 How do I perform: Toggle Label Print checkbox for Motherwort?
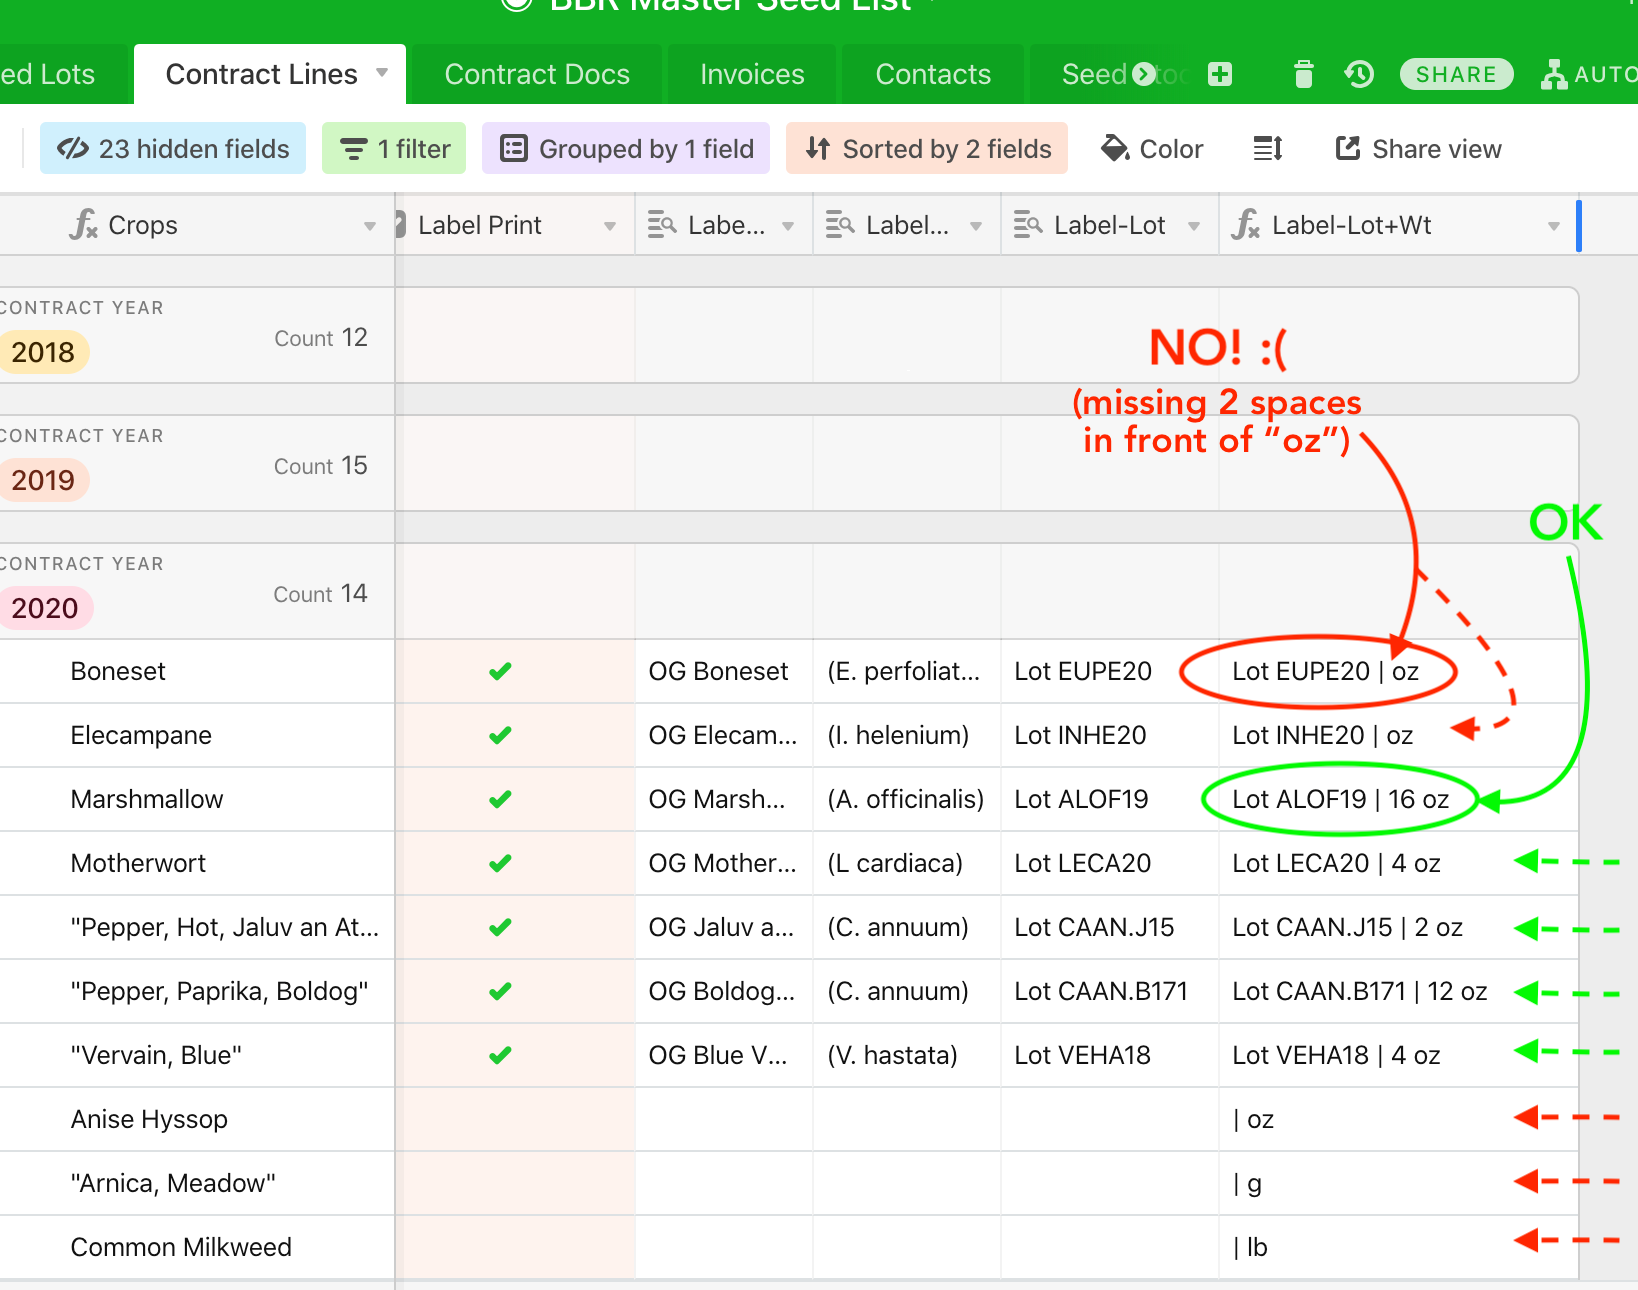point(501,863)
